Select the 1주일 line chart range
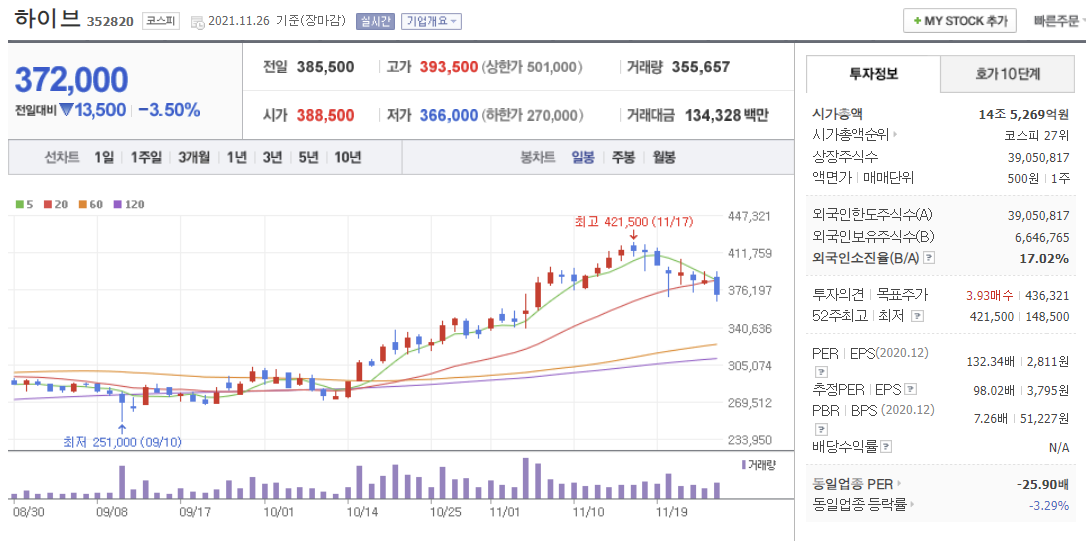Viewport: 1086px width, 541px height. pos(146,157)
